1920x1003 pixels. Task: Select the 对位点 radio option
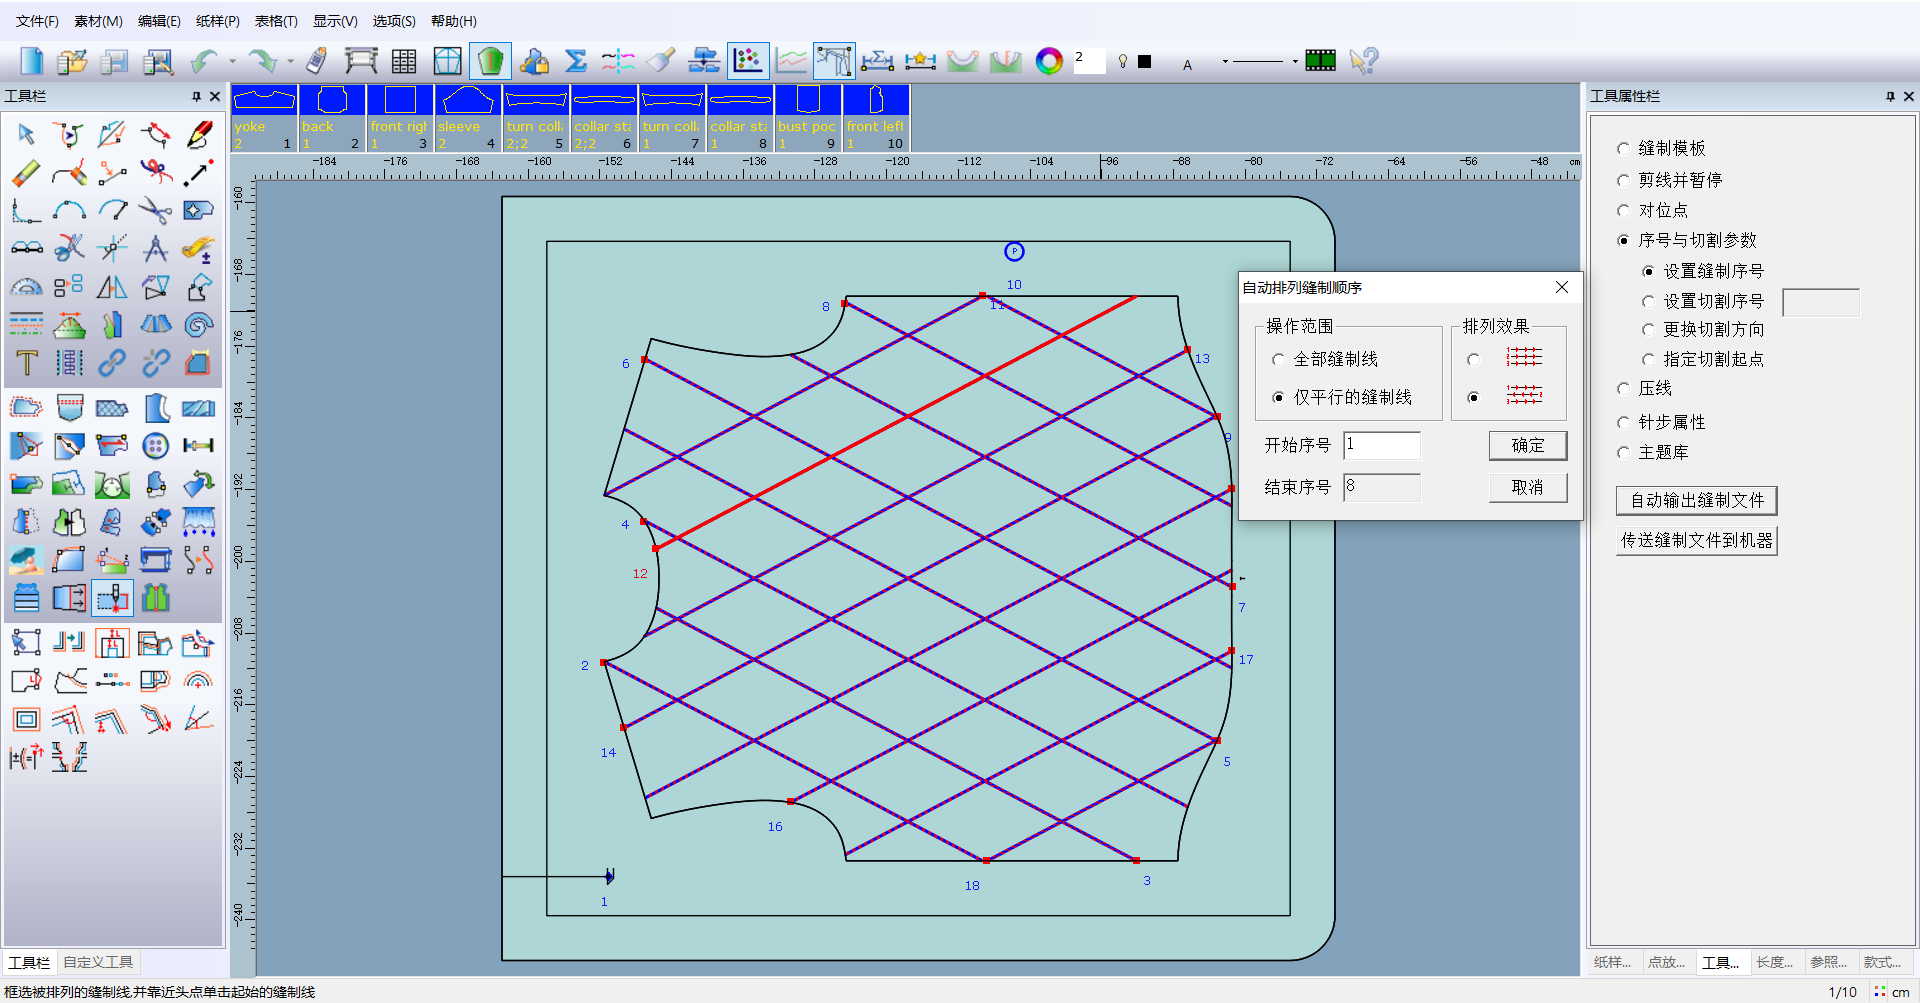(1624, 210)
